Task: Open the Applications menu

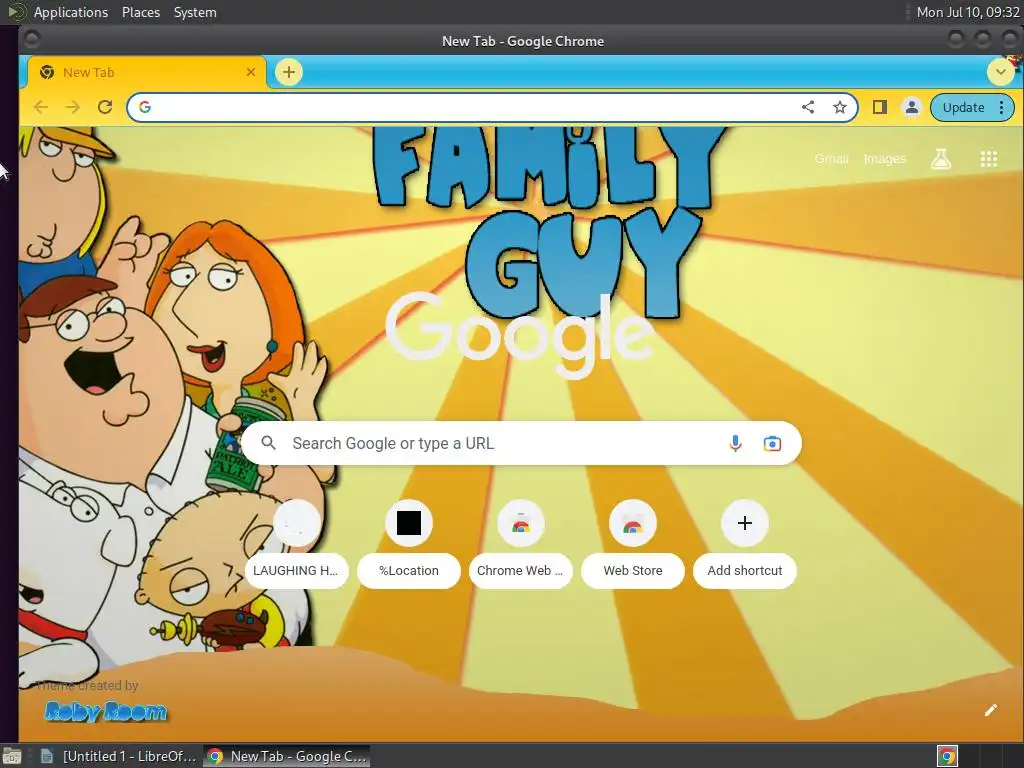Action: (71, 12)
